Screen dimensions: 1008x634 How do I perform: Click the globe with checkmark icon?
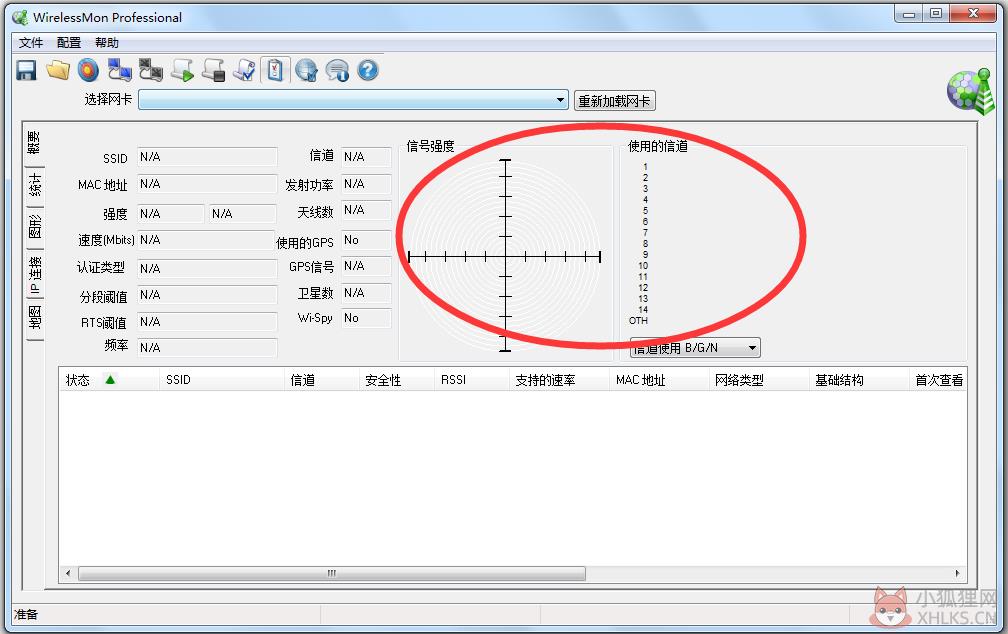point(307,70)
